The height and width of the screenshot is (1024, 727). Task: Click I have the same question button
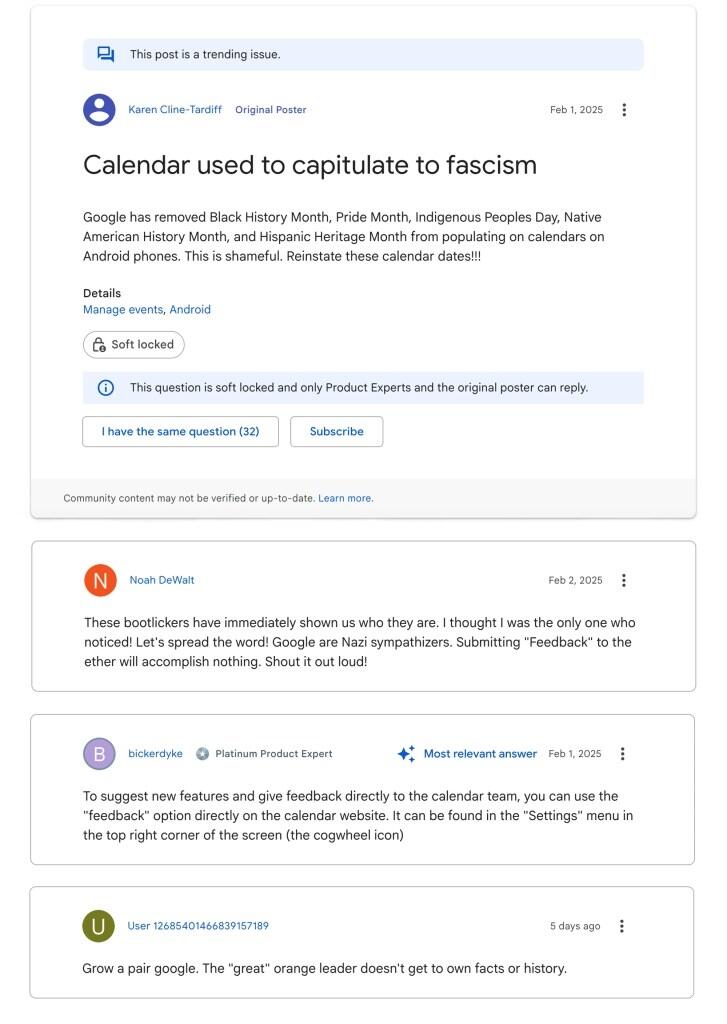[x=180, y=432]
